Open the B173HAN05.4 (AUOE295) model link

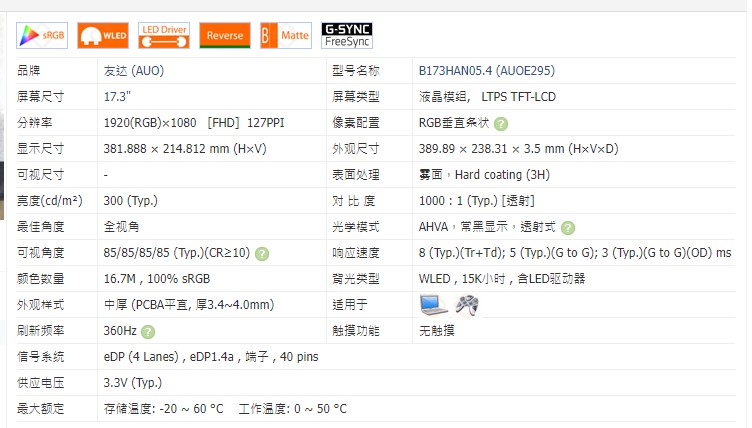(x=486, y=71)
